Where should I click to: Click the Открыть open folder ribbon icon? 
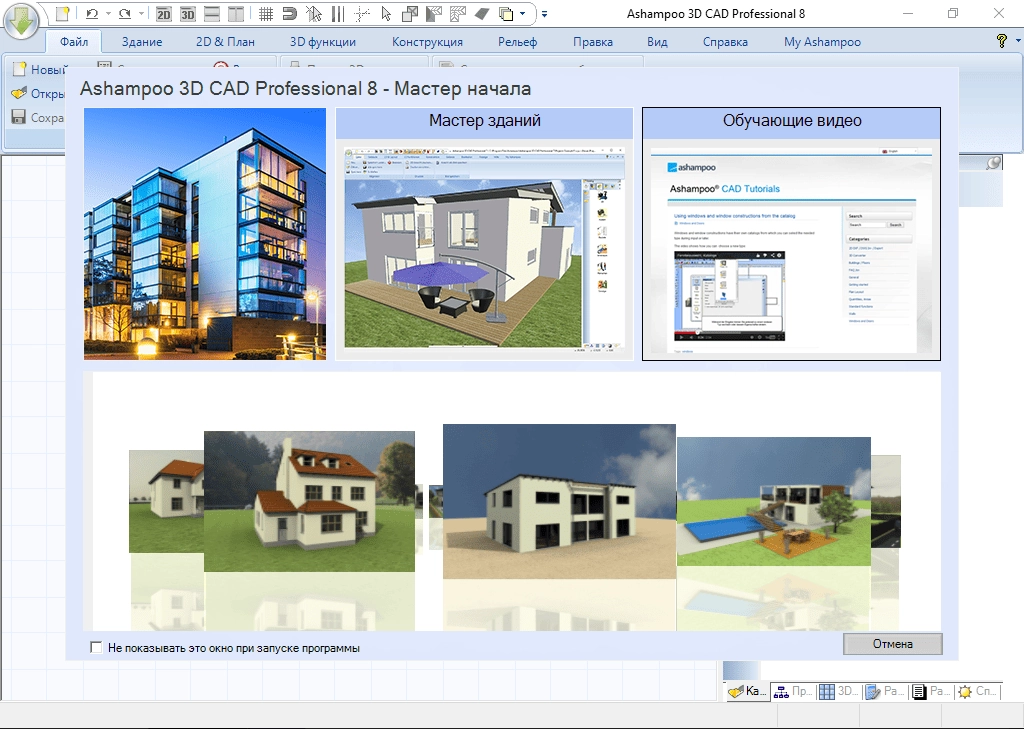click(x=20, y=93)
